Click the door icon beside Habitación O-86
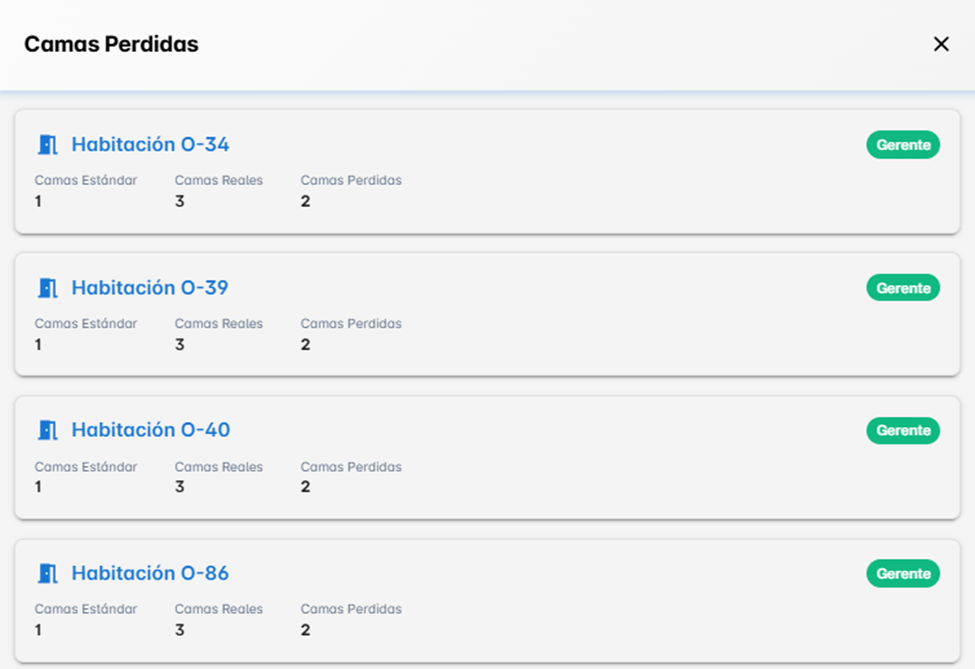The width and height of the screenshot is (975, 669). (x=47, y=573)
